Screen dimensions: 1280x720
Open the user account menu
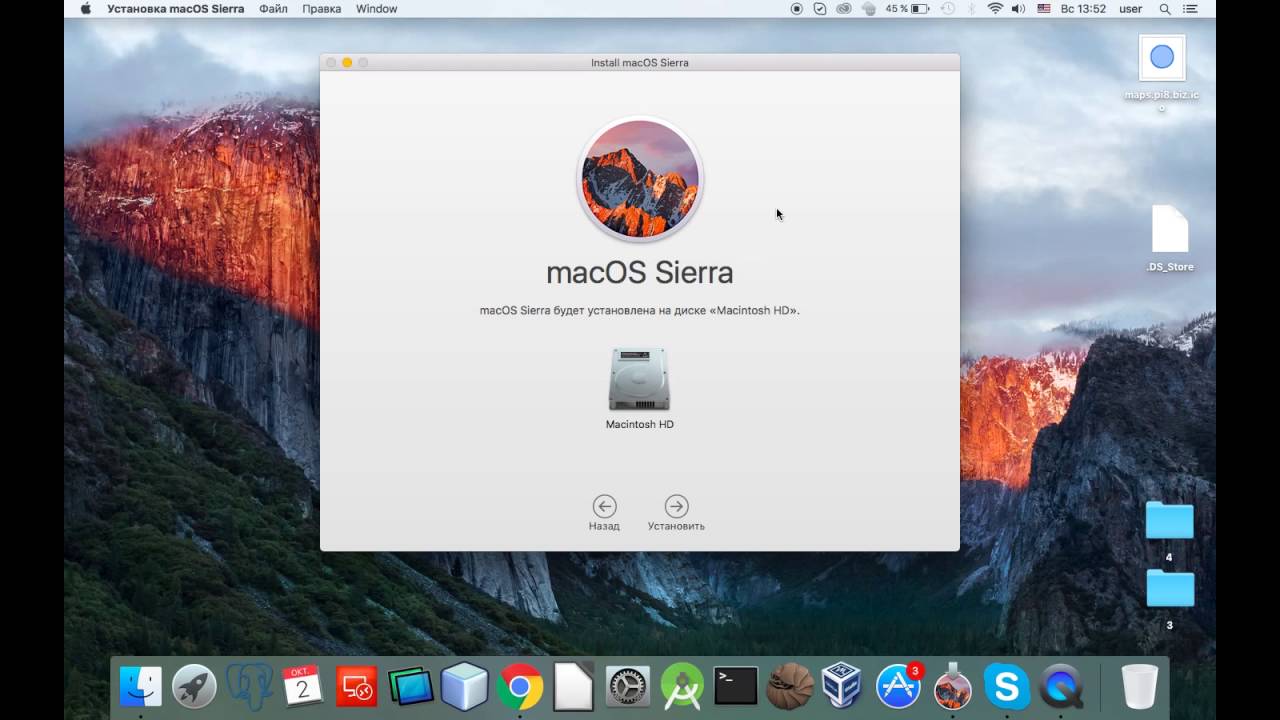pyautogui.click(x=1130, y=9)
